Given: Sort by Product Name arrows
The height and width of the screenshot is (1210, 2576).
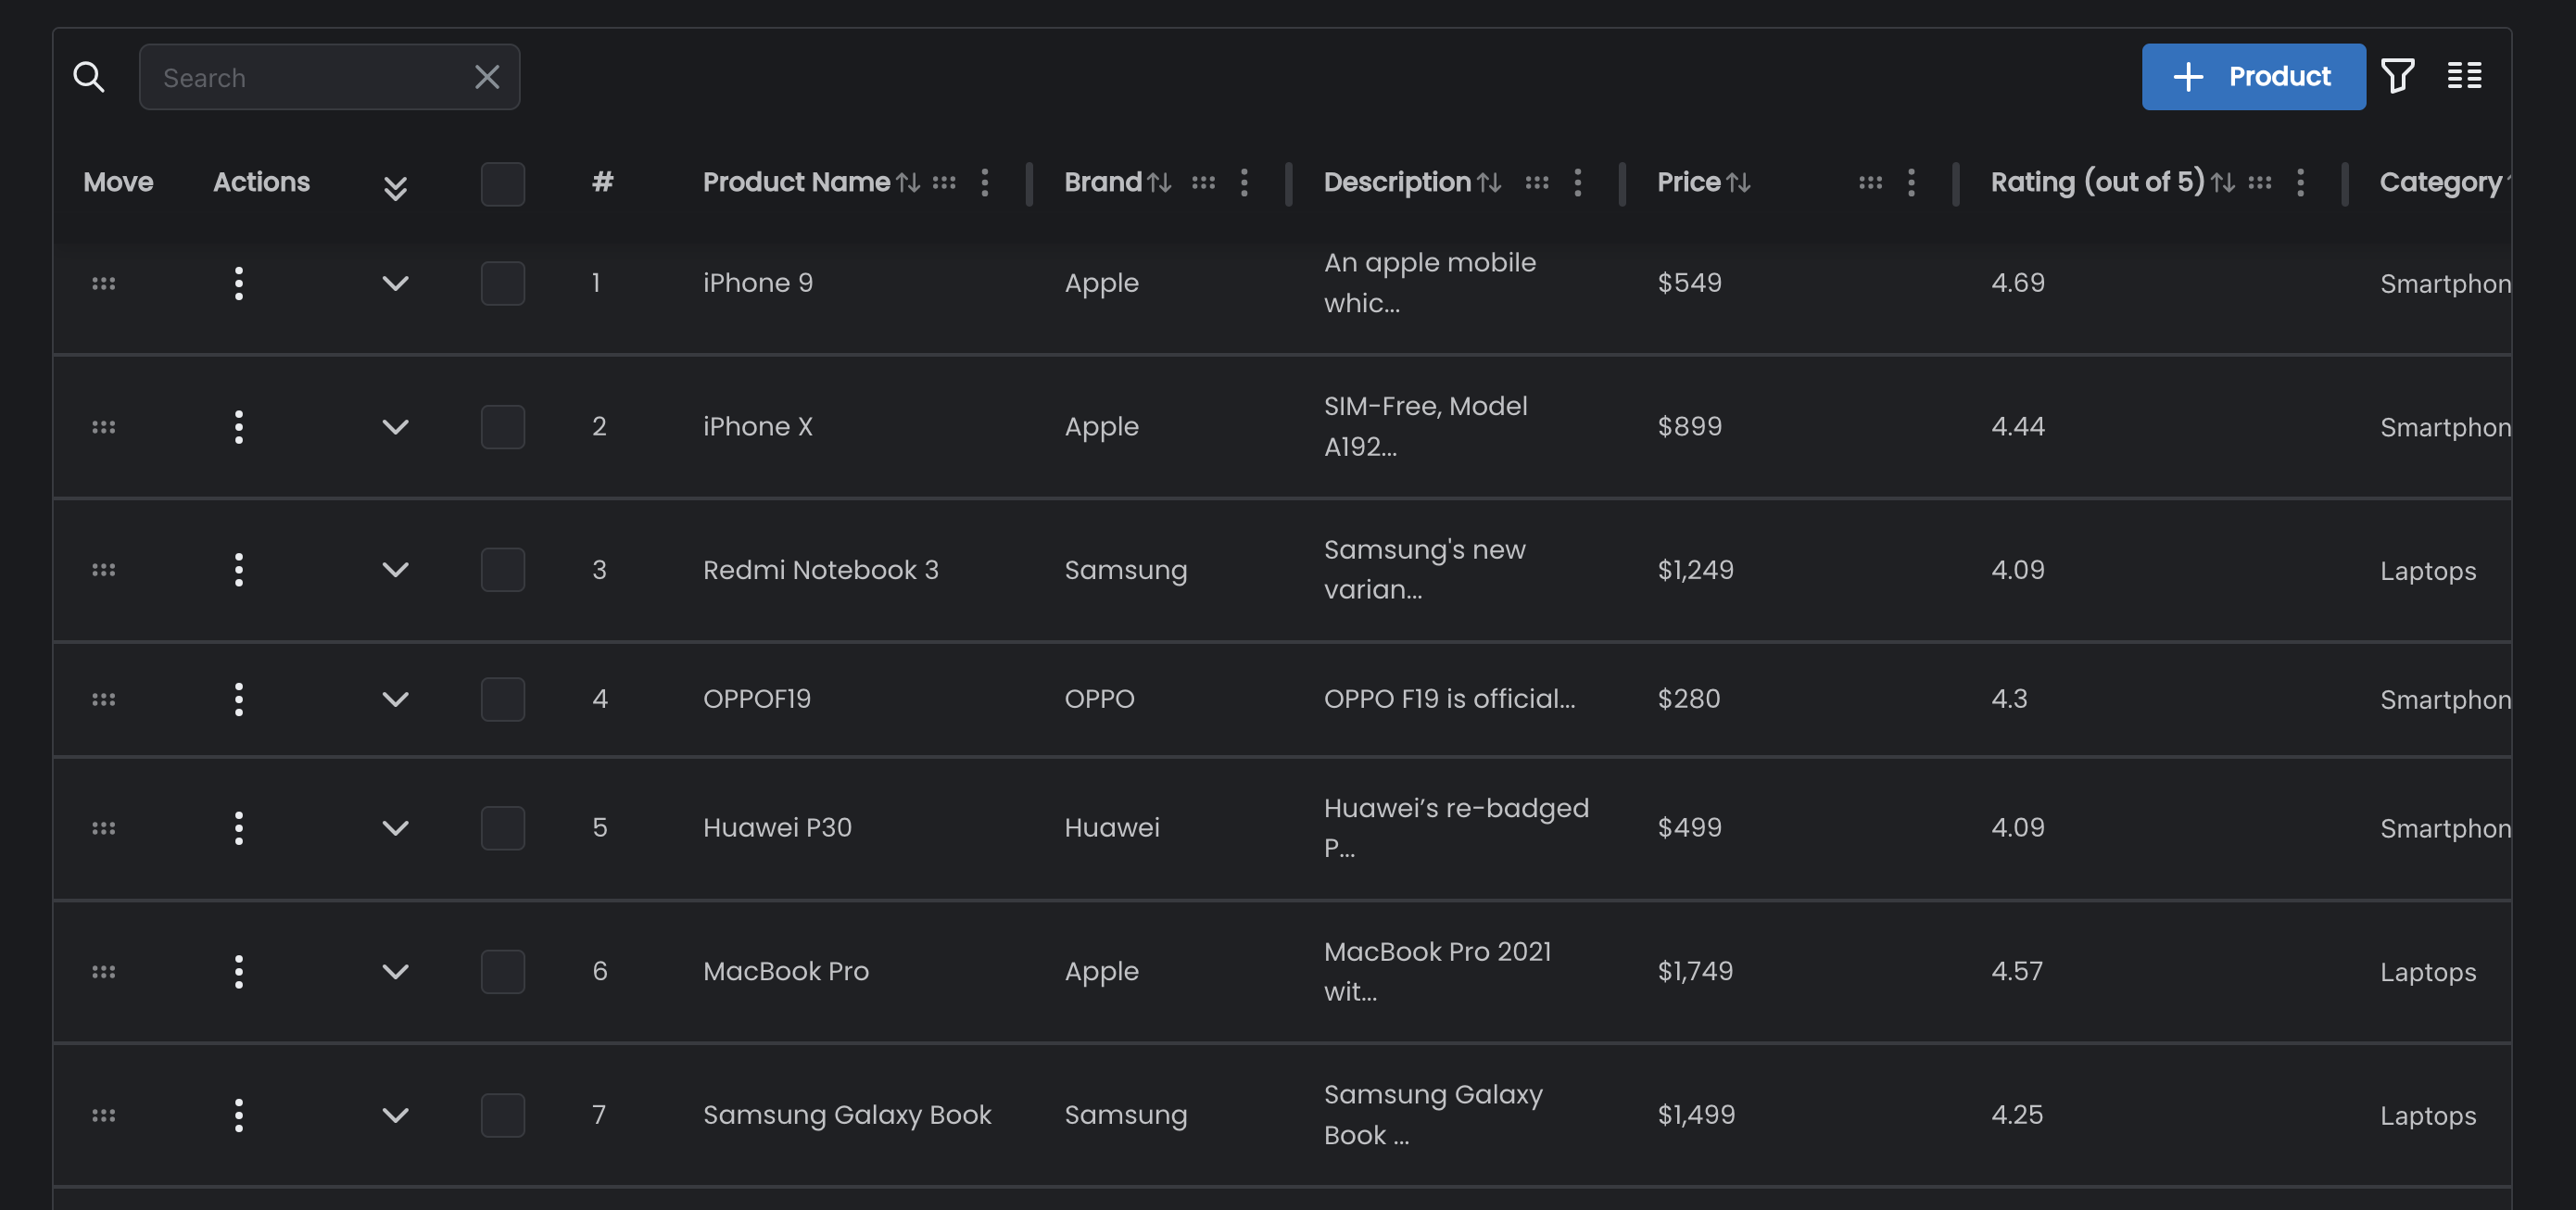Looking at the screenshot, I should 908,182.
